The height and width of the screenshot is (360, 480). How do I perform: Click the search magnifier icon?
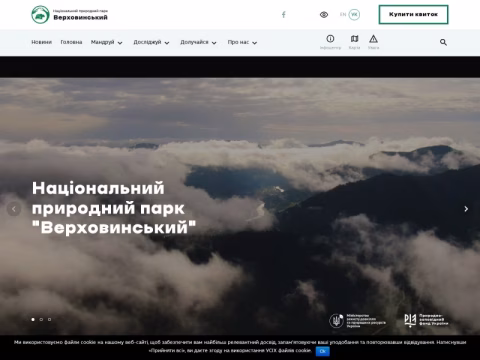[443, 42]
